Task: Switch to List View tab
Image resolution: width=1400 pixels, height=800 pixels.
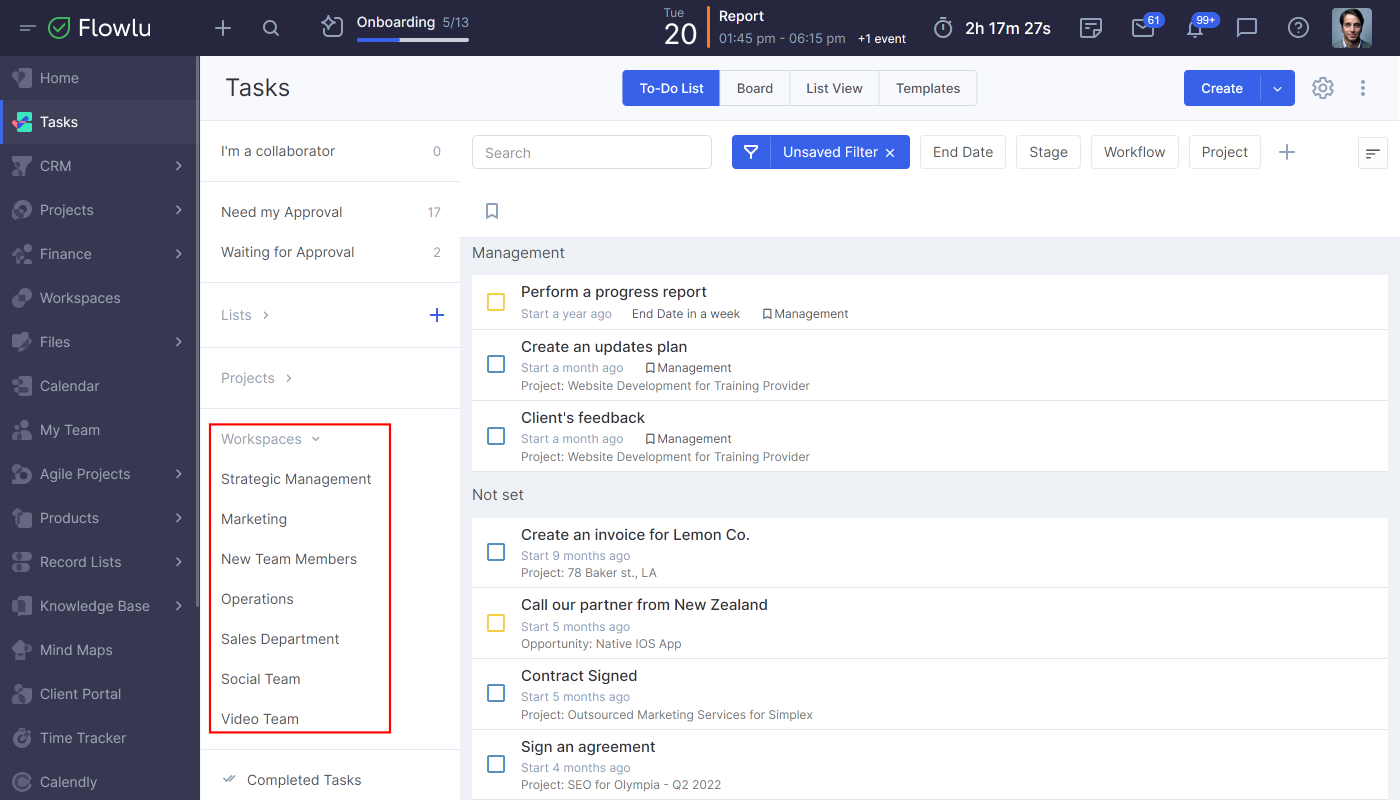Action: click(834, 88)
